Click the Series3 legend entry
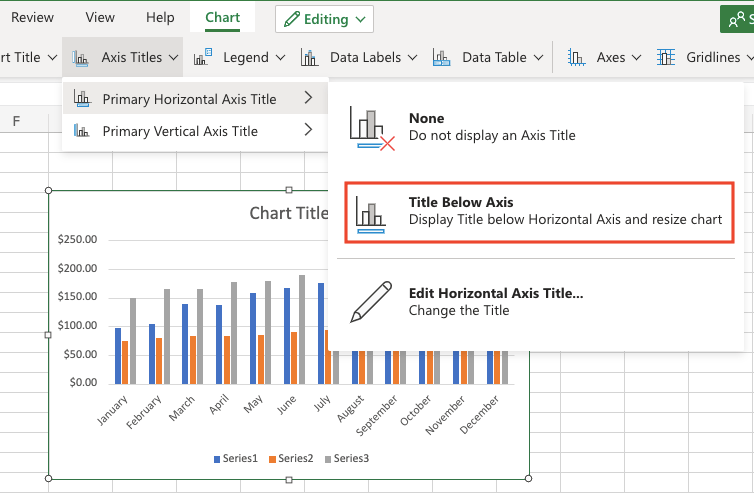Screen dimensions: 754x493 pos(347,458)
